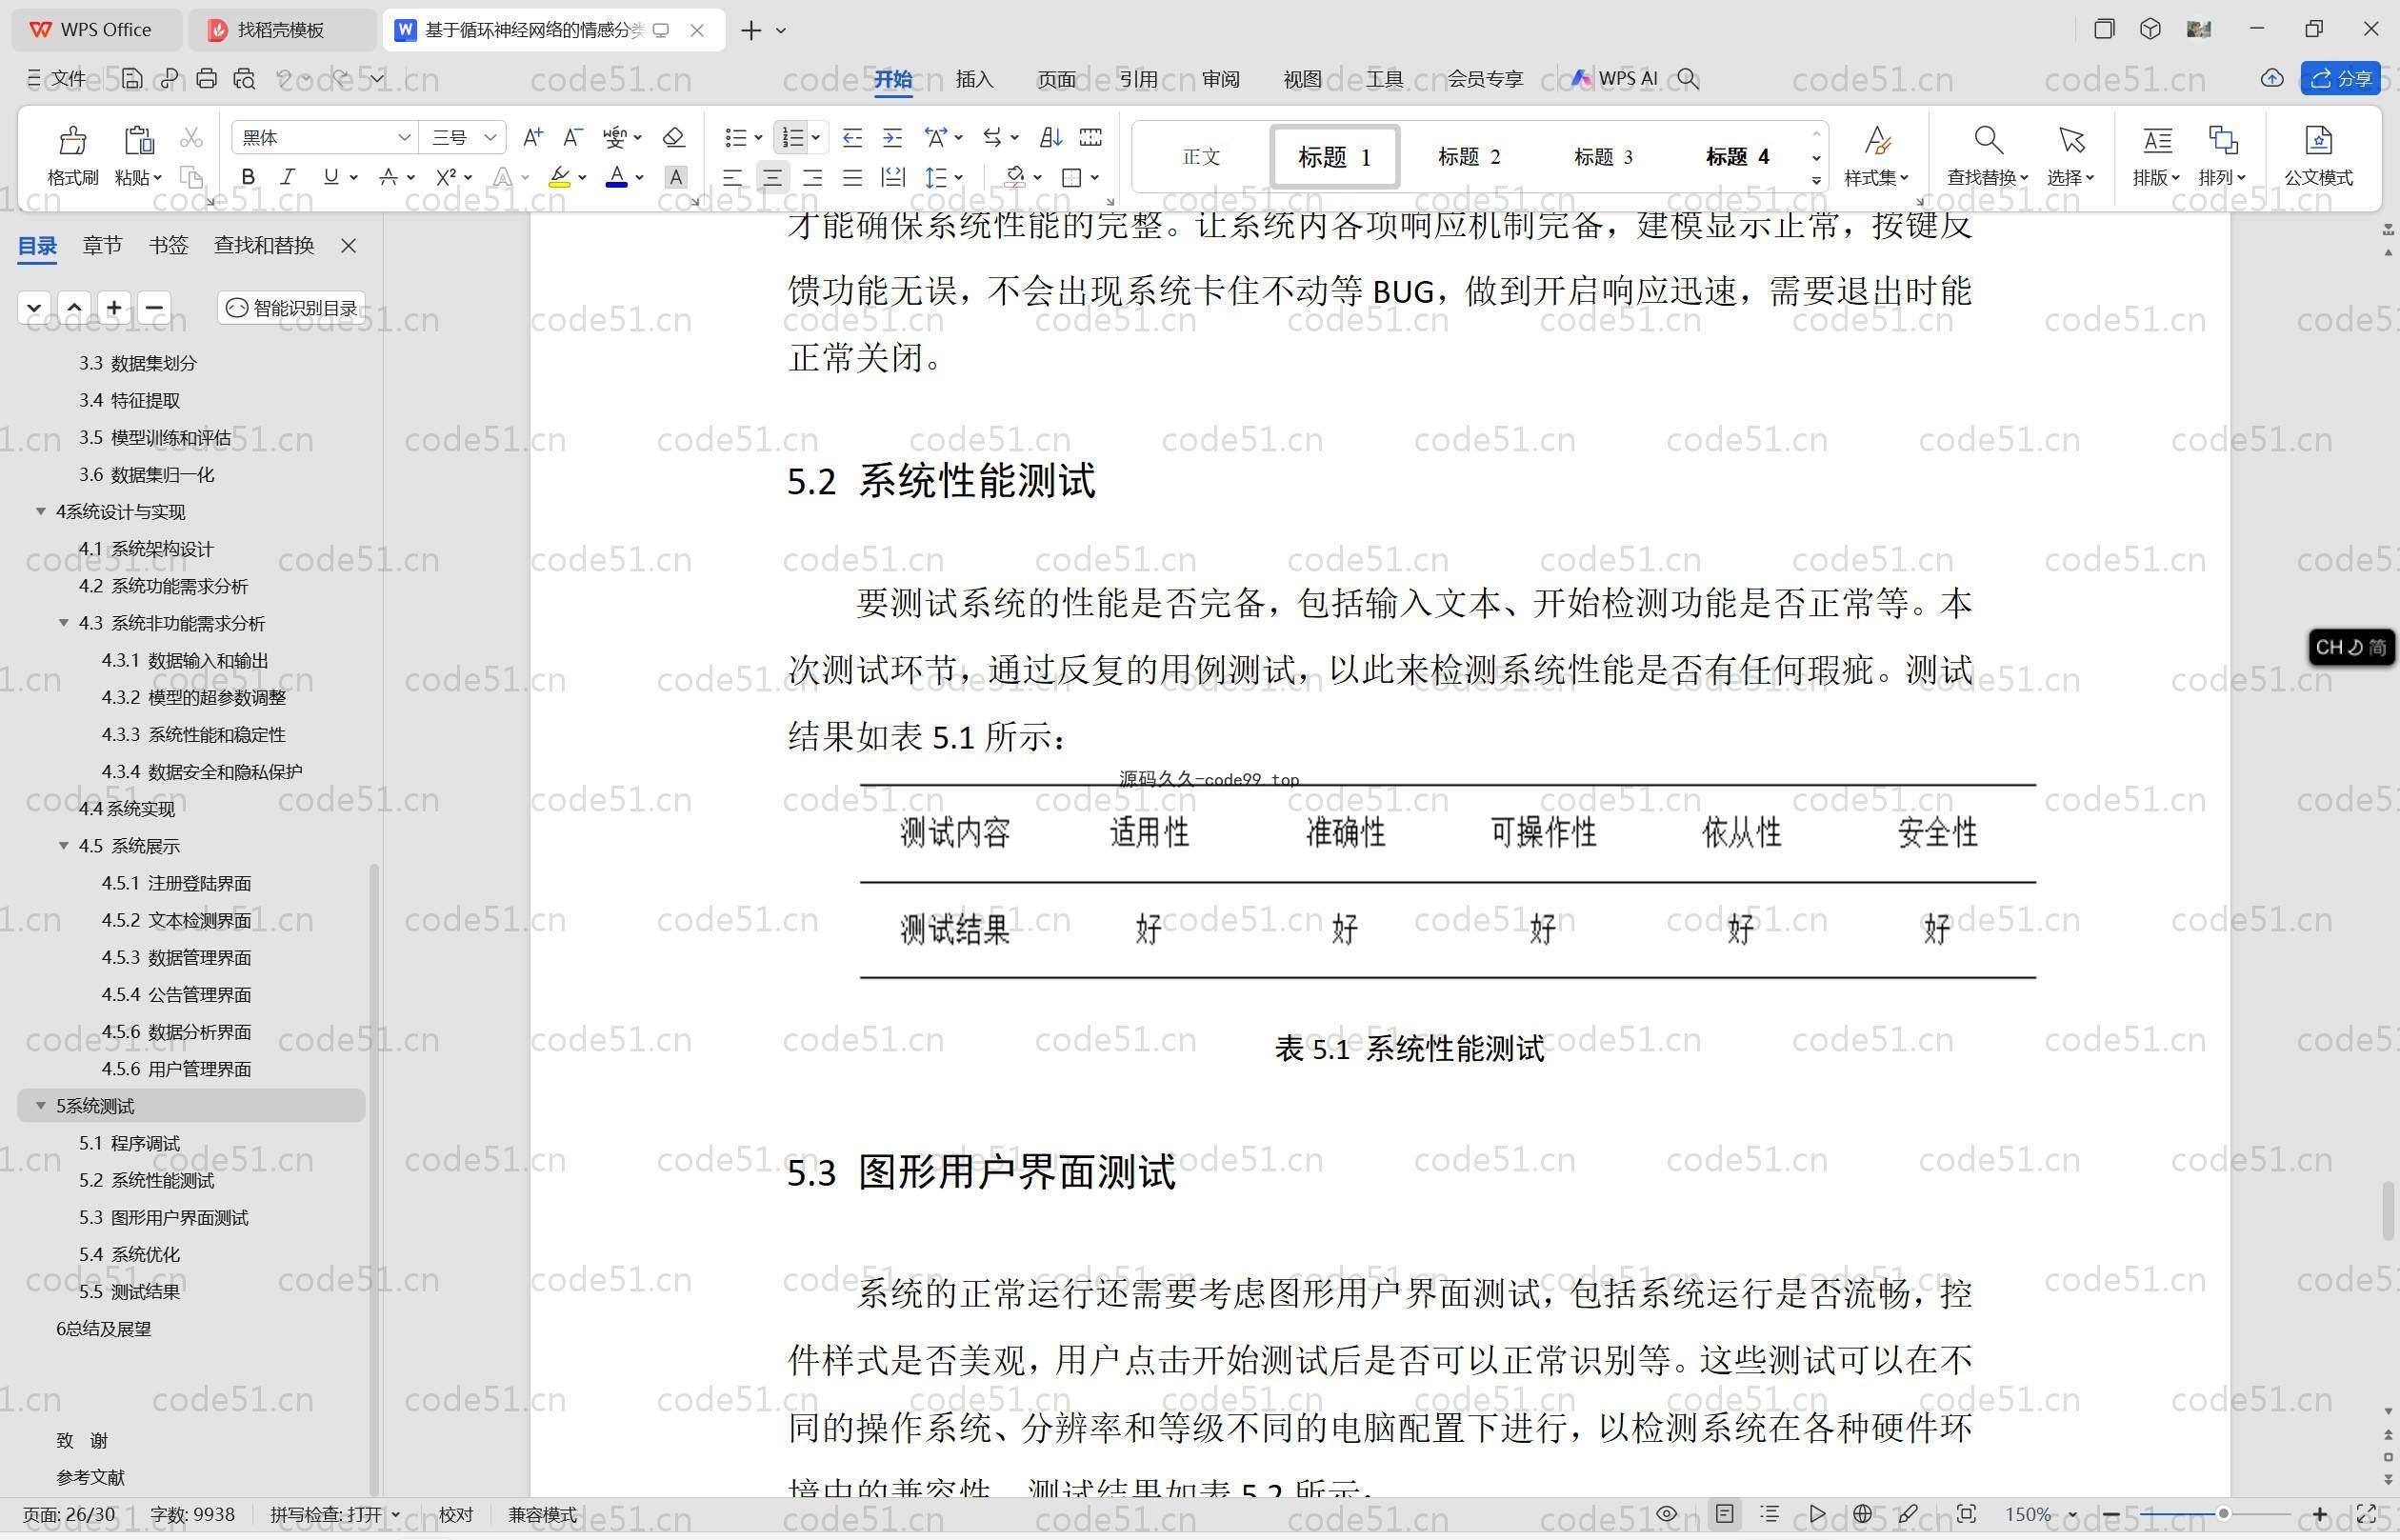Click the Print Preview icon
Screen dimensions: 2400x1540
(x=244, y=78)
